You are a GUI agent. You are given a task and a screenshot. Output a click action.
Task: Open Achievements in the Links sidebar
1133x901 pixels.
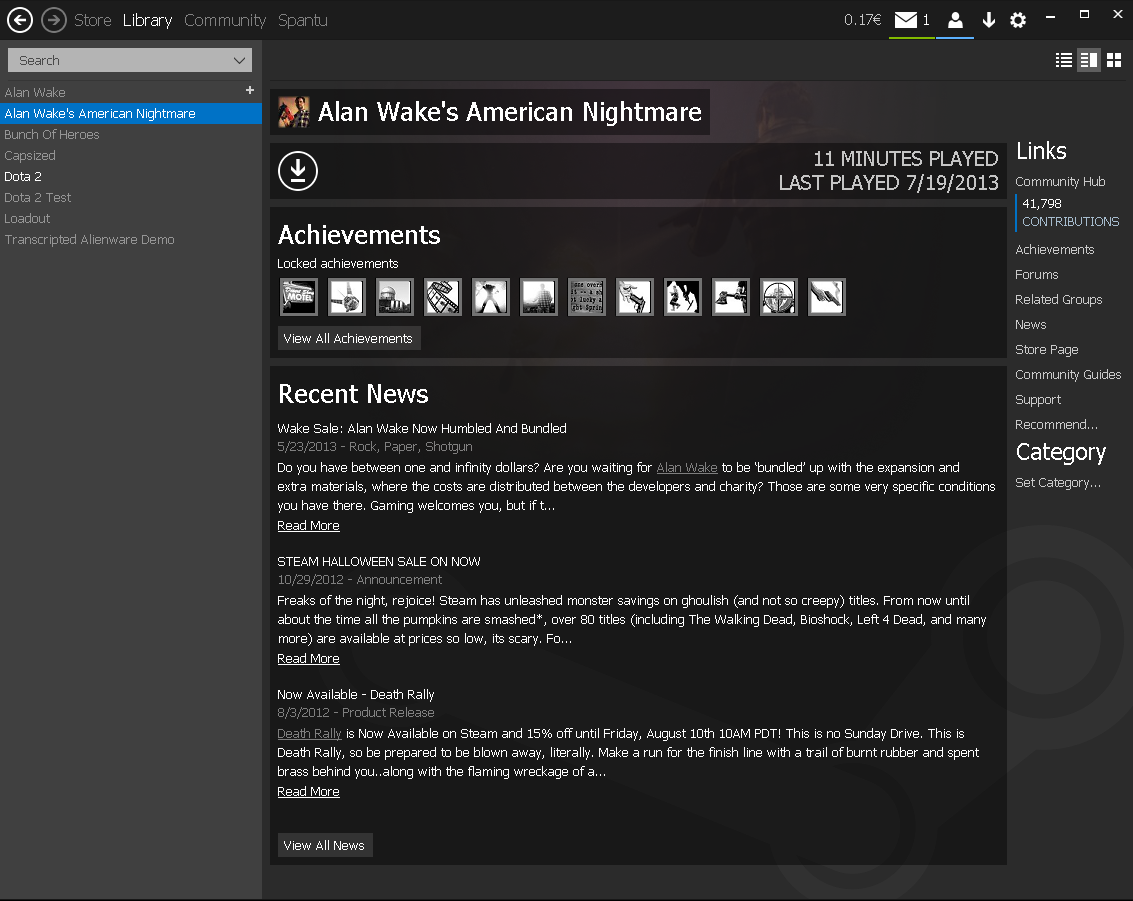[x=1054, y=249]
